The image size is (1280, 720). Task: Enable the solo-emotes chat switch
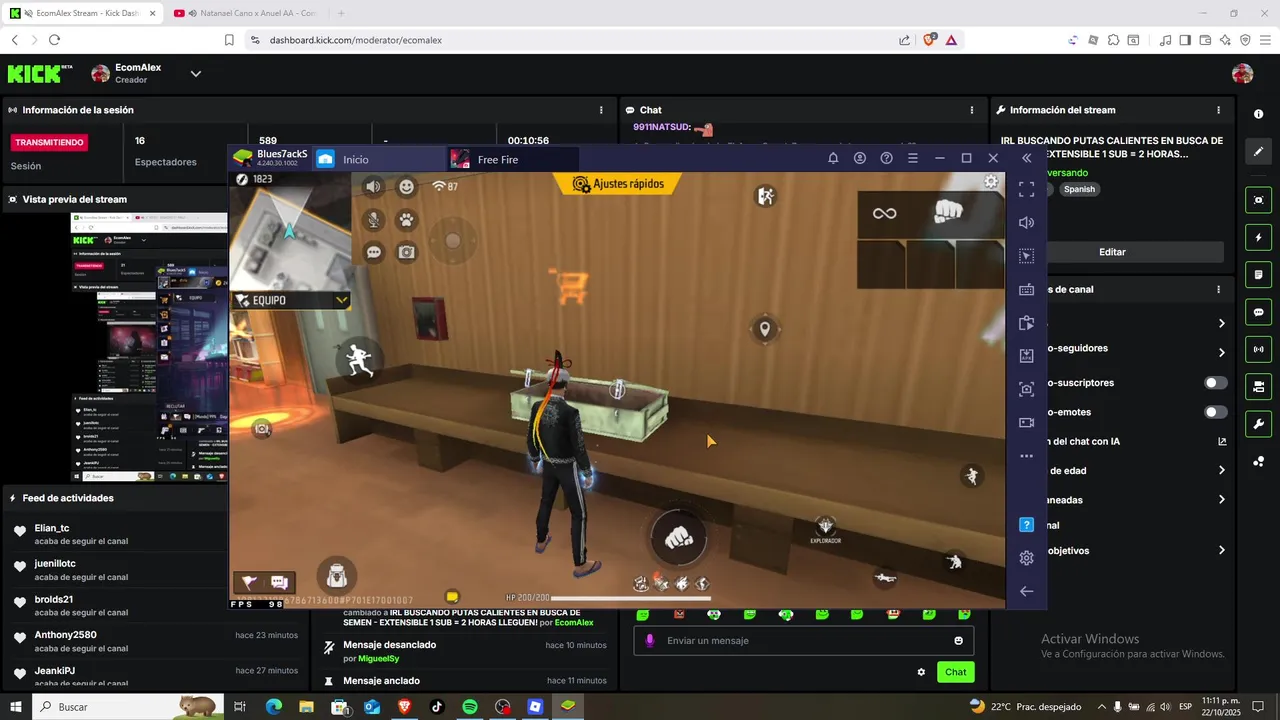(x=1215, y=412)
